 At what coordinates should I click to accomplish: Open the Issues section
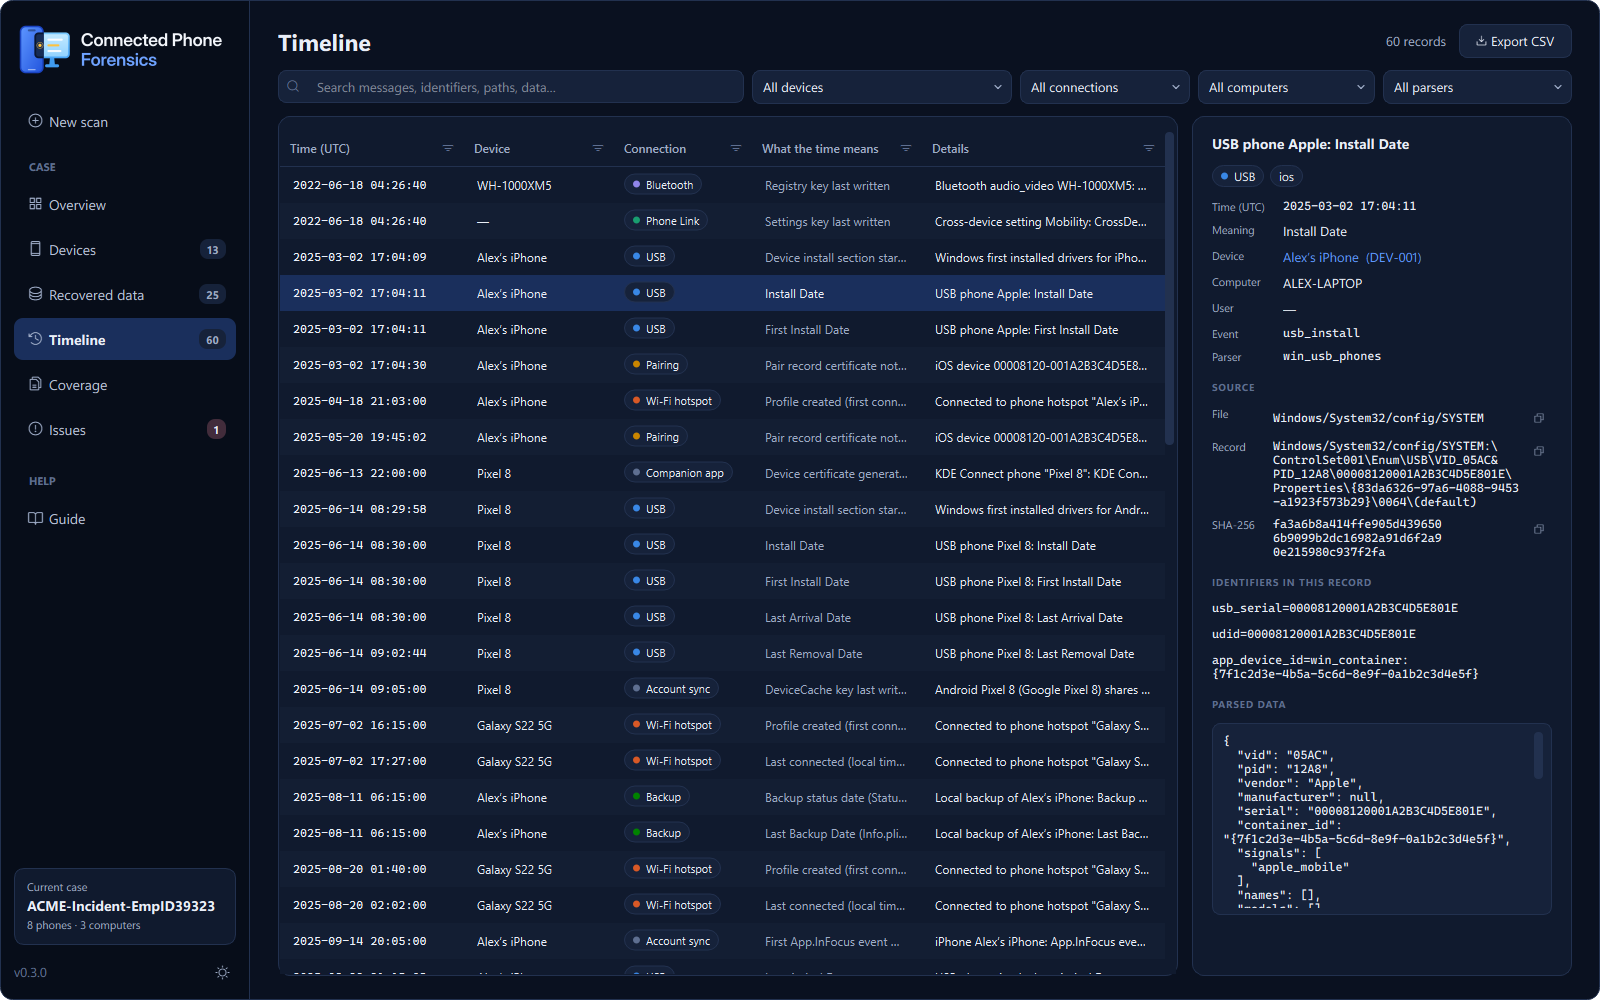[125, 429]
